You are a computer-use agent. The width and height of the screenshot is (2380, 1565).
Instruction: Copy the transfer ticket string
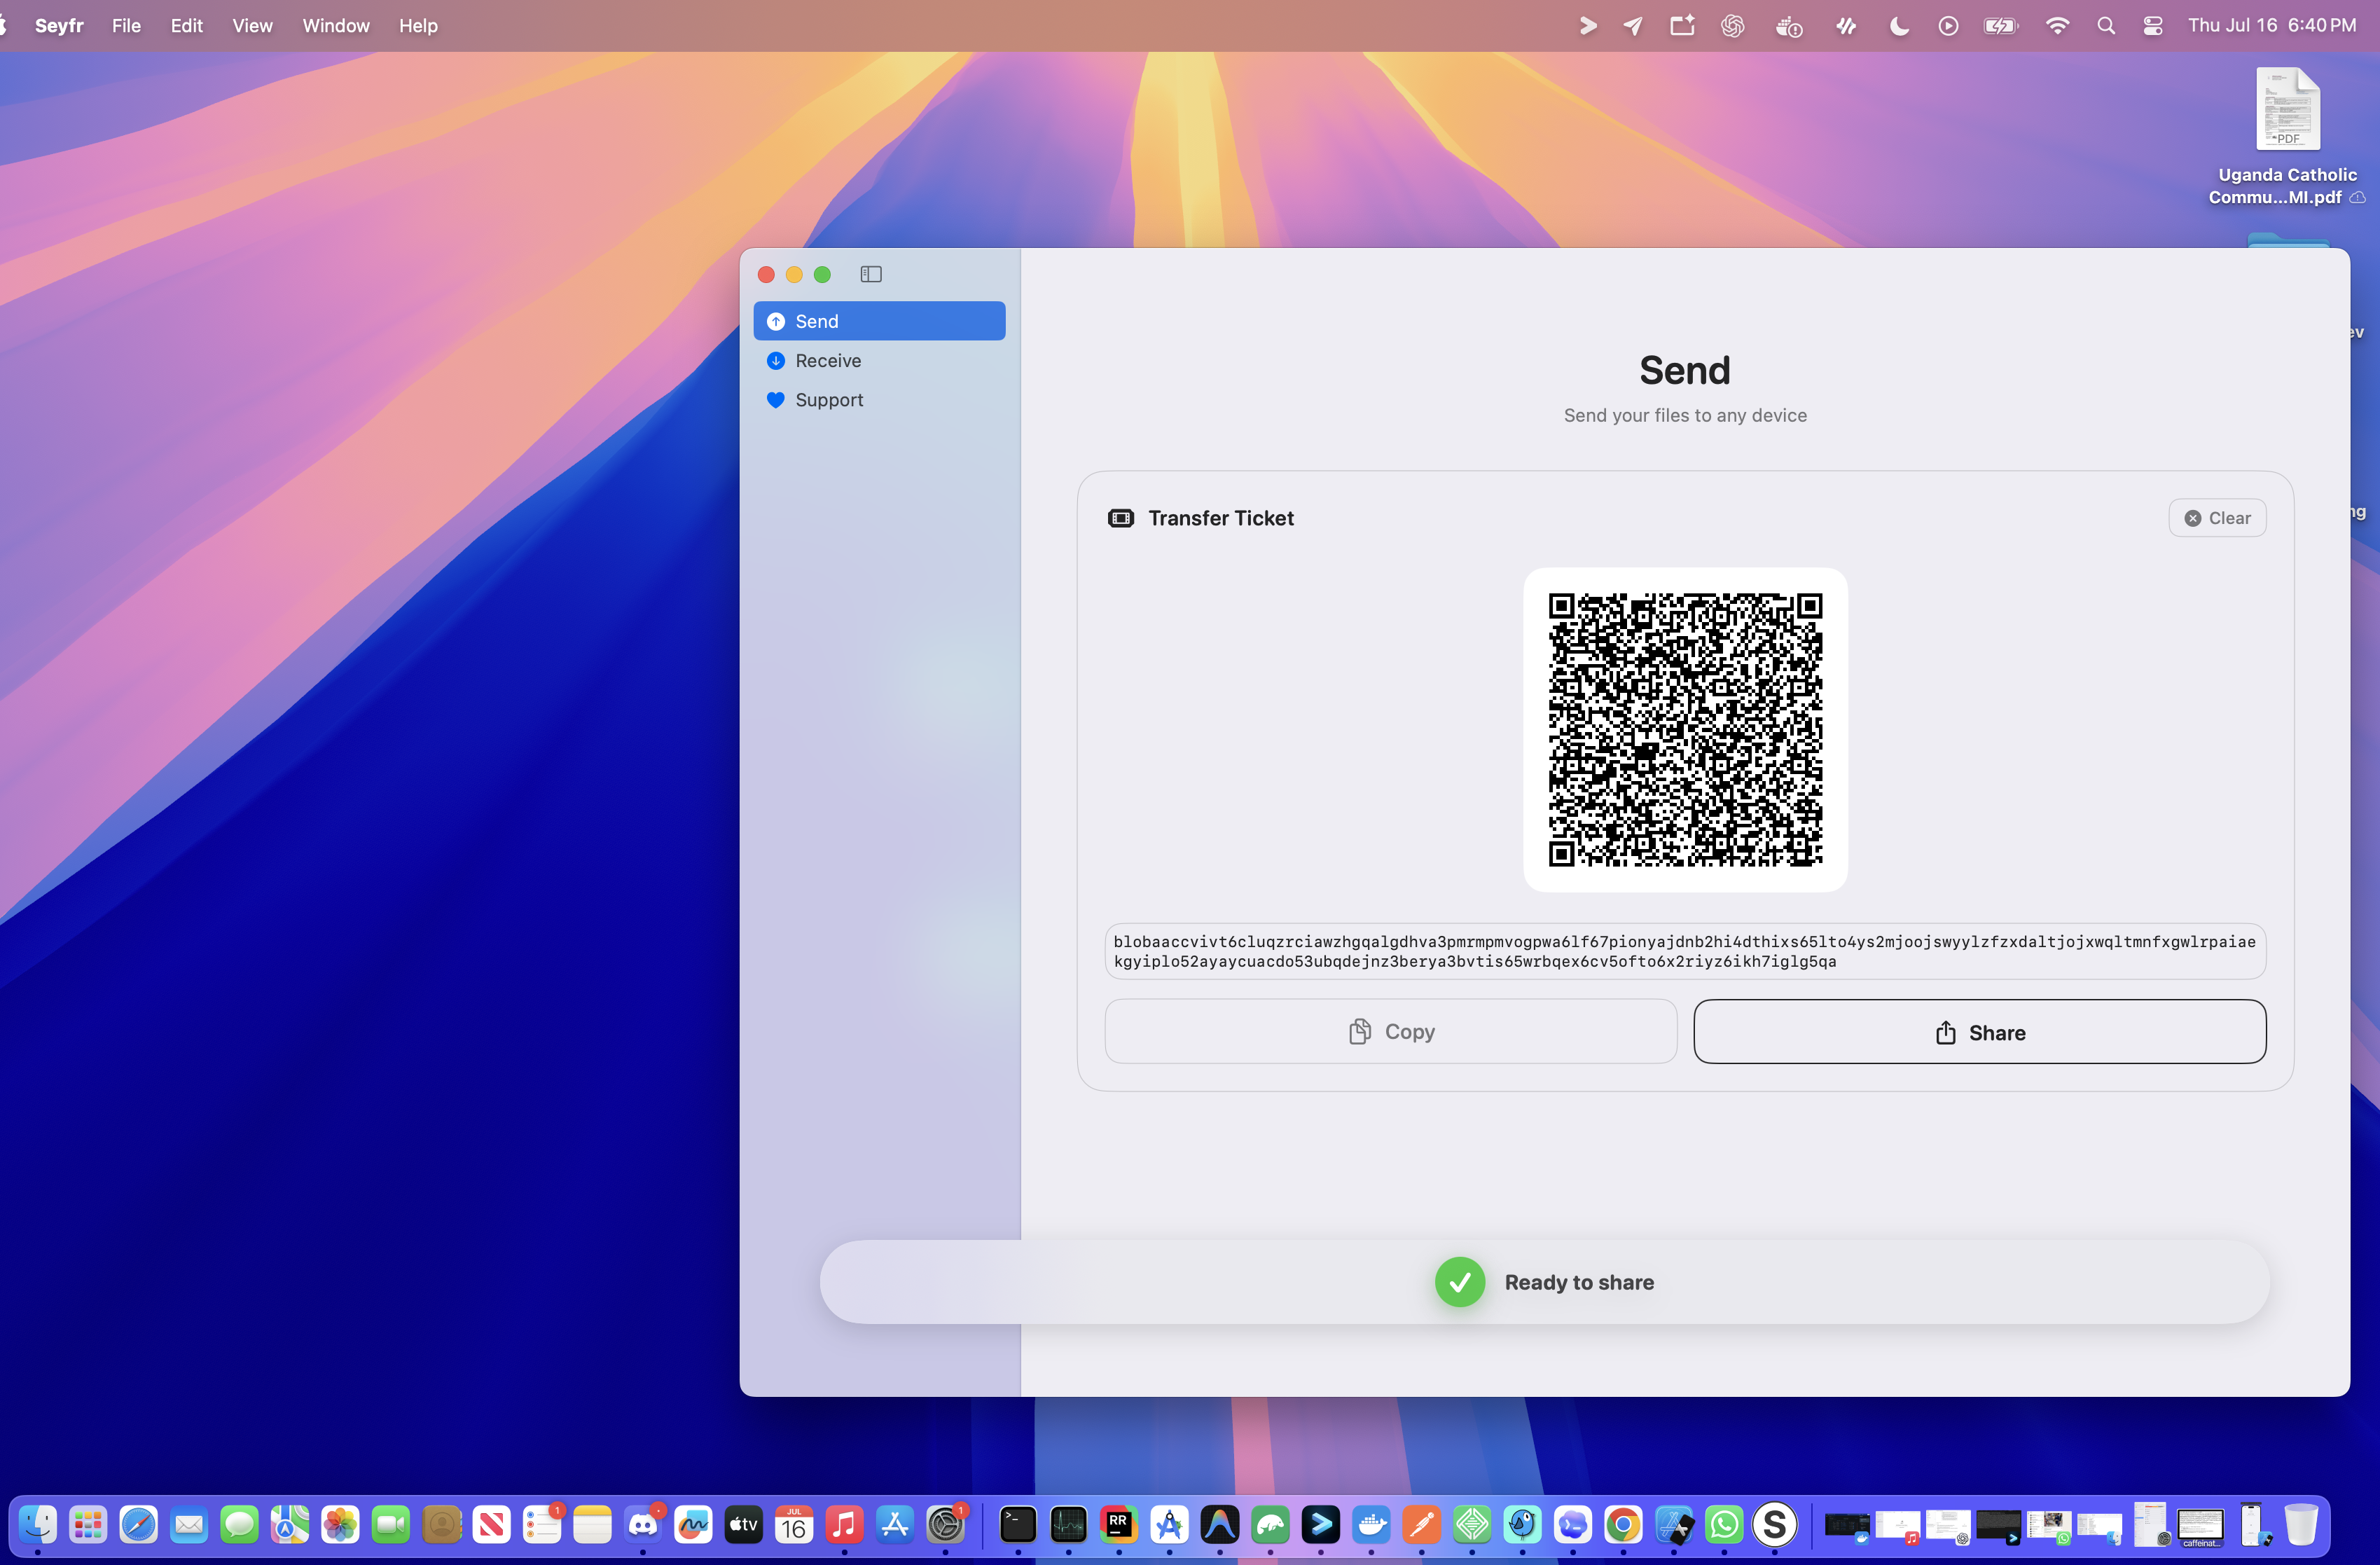coord(1390,1031)
